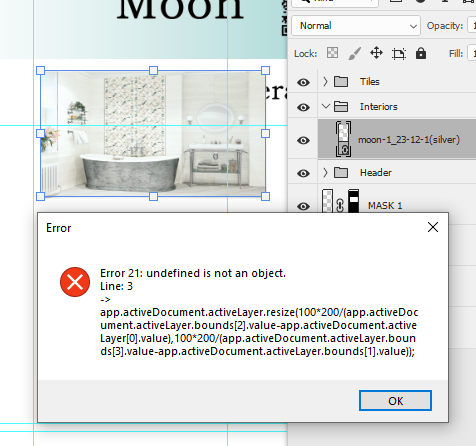Expand the Header group
The image size is (476, 446).
click(x=325, y=172)
